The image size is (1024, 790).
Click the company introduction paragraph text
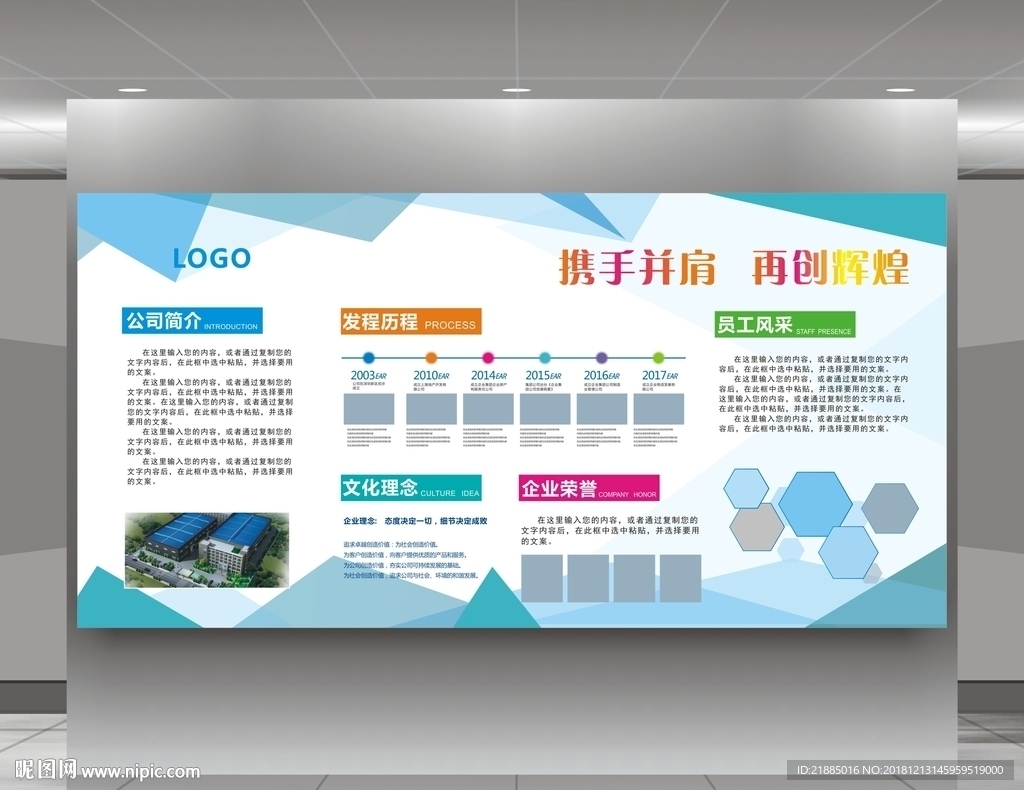(x=210, y=417)
